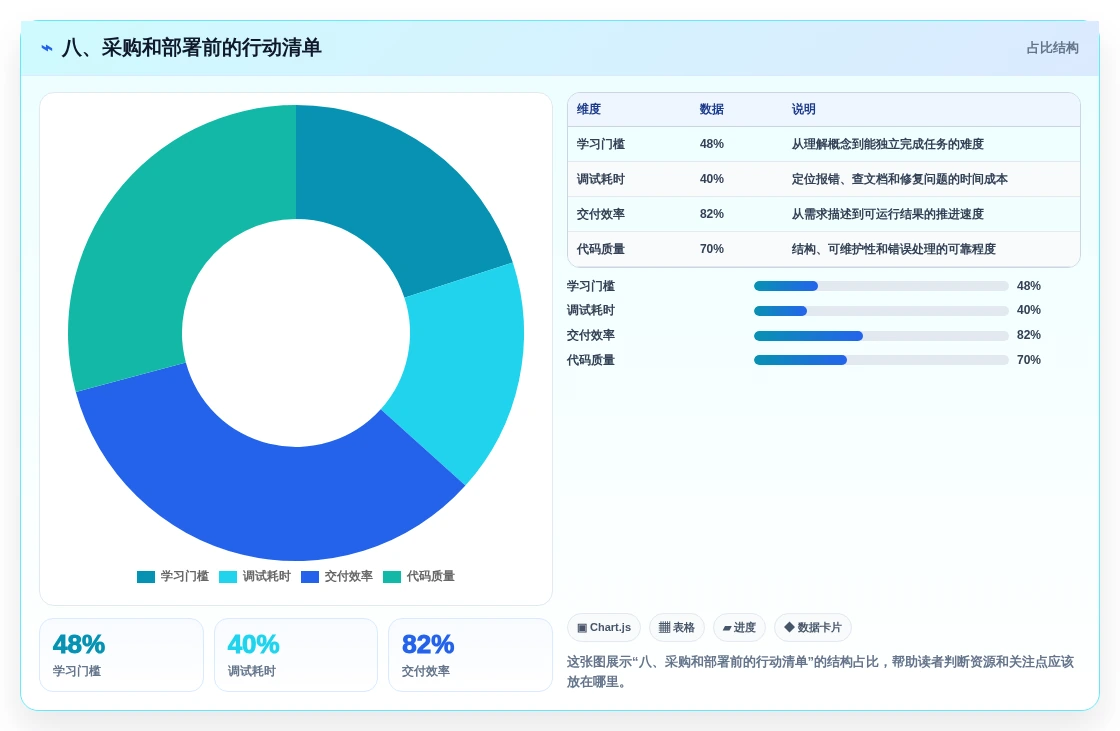Select the 数据卡片 tag chip
The height and width of the screenshot is (731, 1120).
click(813, 627)
